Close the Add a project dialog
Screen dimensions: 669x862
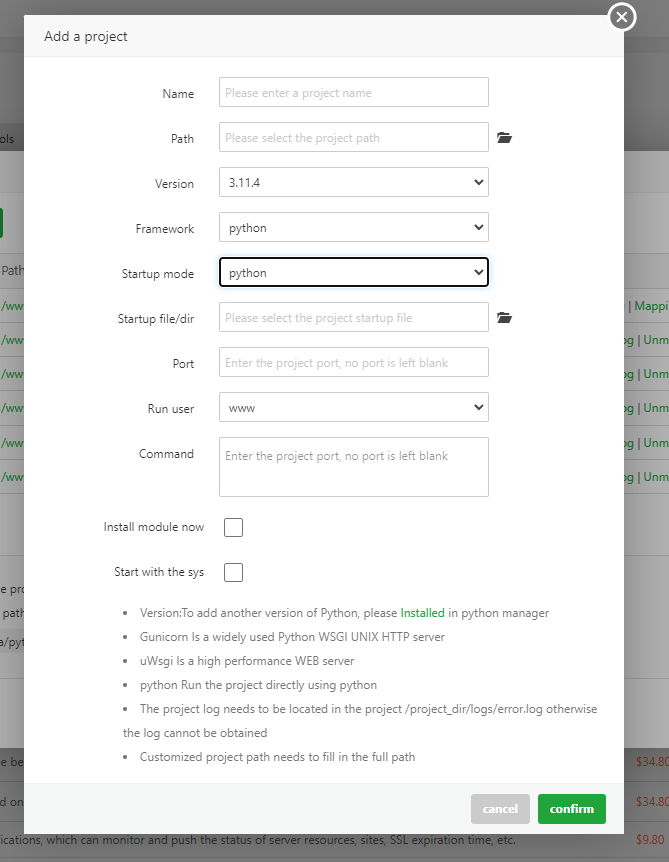pyautogui.click(x=622, y=17)
